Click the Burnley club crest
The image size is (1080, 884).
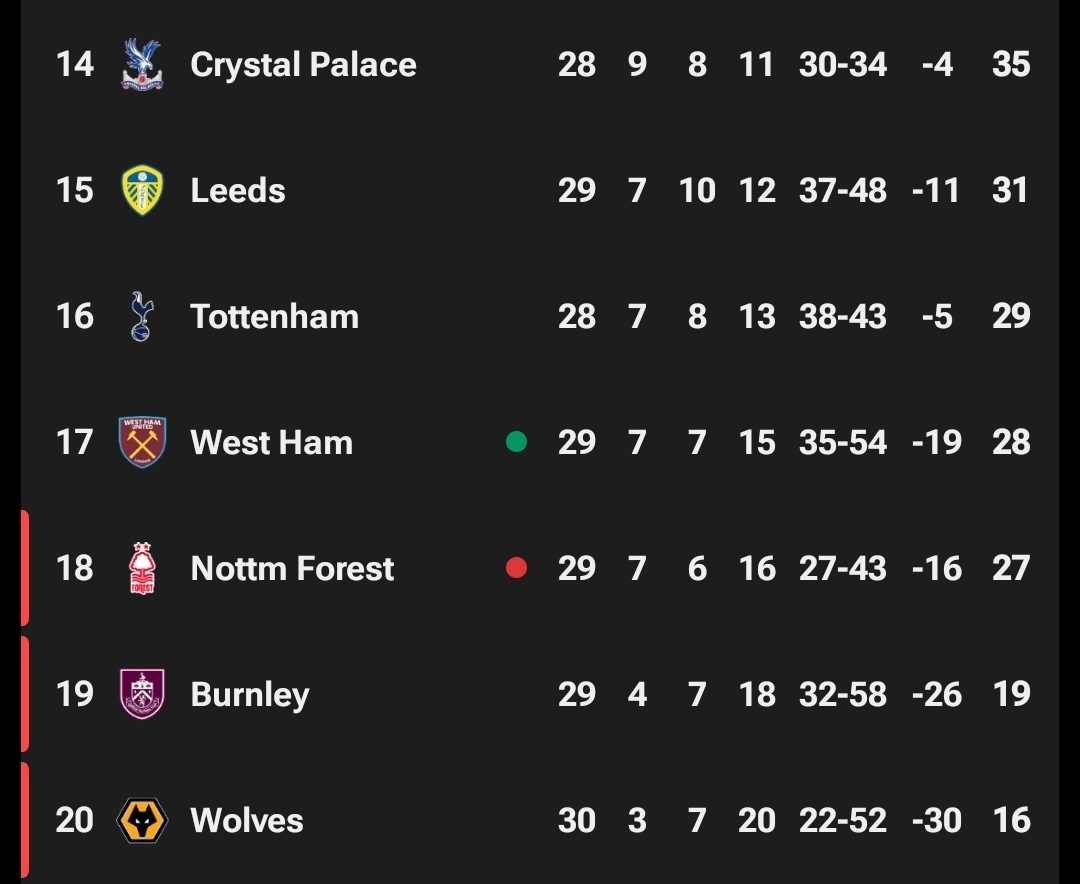[x=142, y=694]
